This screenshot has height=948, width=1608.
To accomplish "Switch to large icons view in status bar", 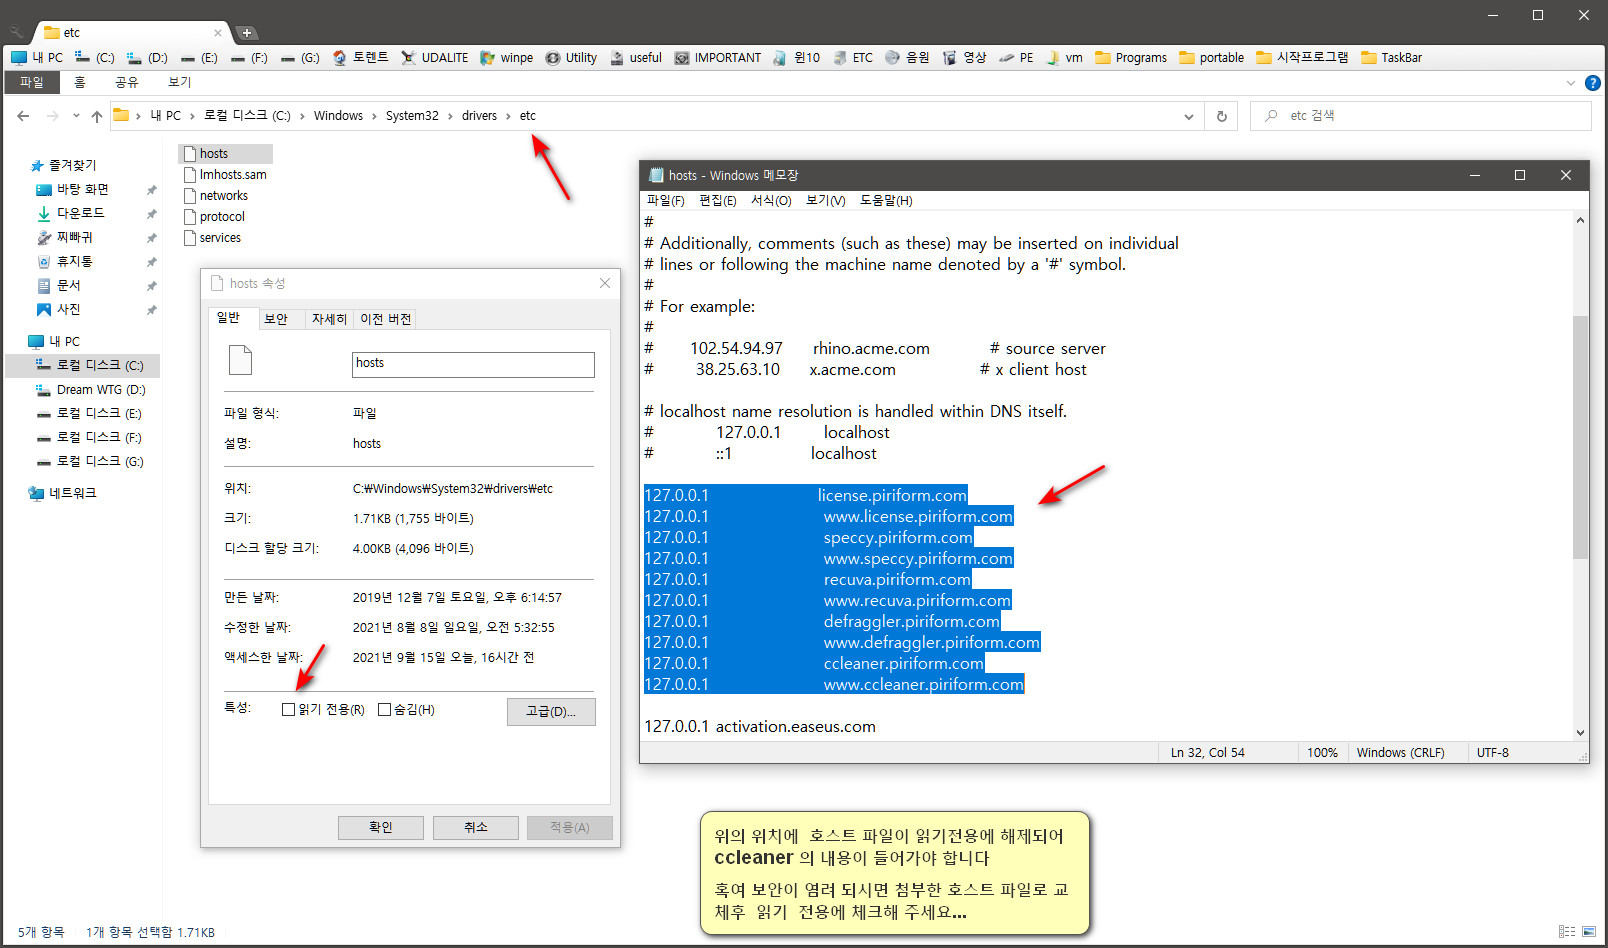I will tap(1589, 932).
